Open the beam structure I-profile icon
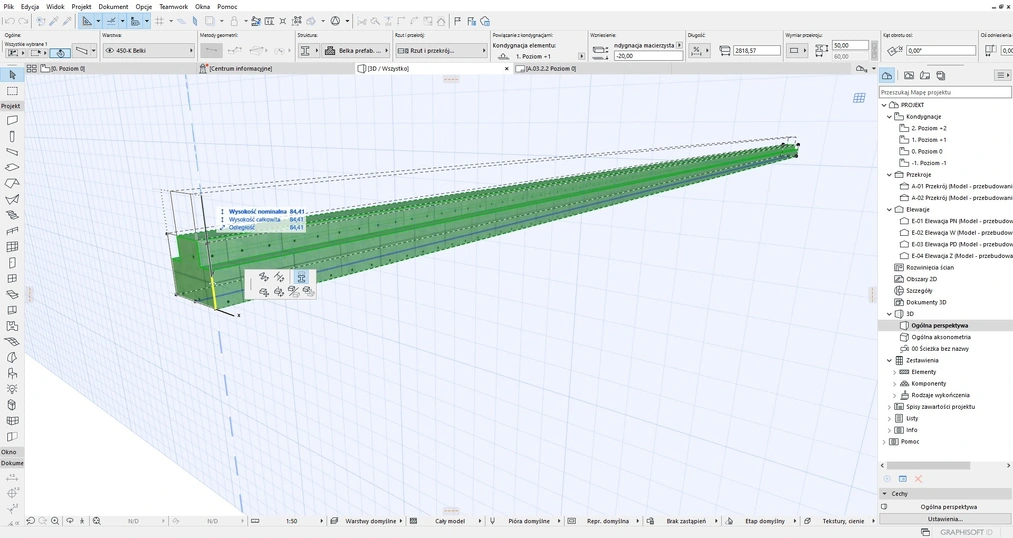This screenshot has width=1013, height=538. click(304, 50)
